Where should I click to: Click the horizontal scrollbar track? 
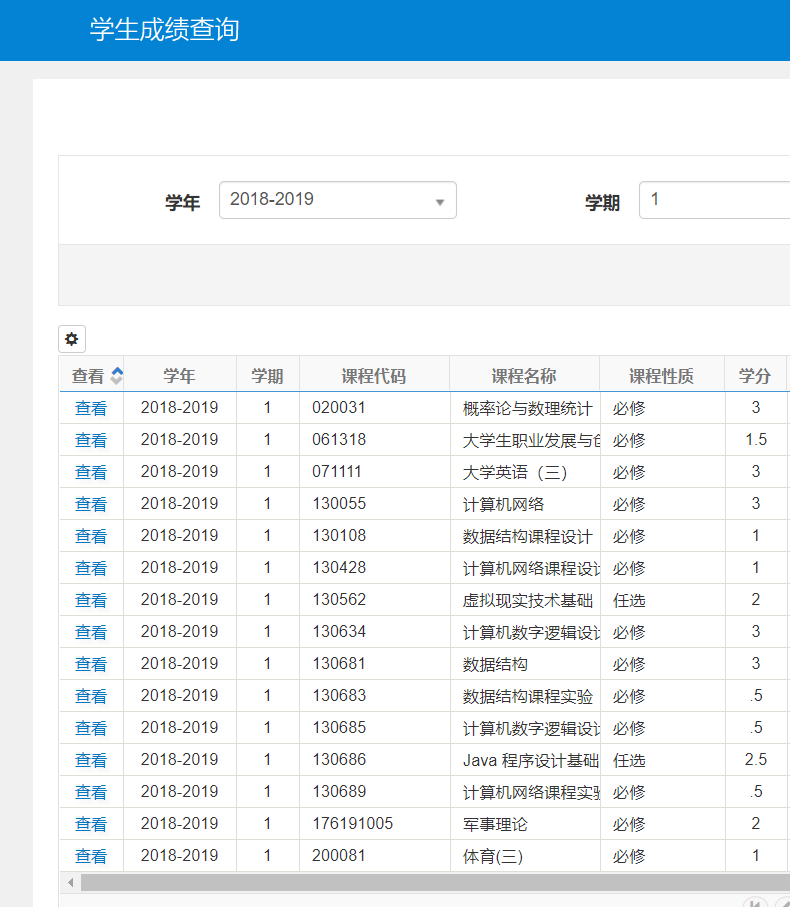coord(435,883)
